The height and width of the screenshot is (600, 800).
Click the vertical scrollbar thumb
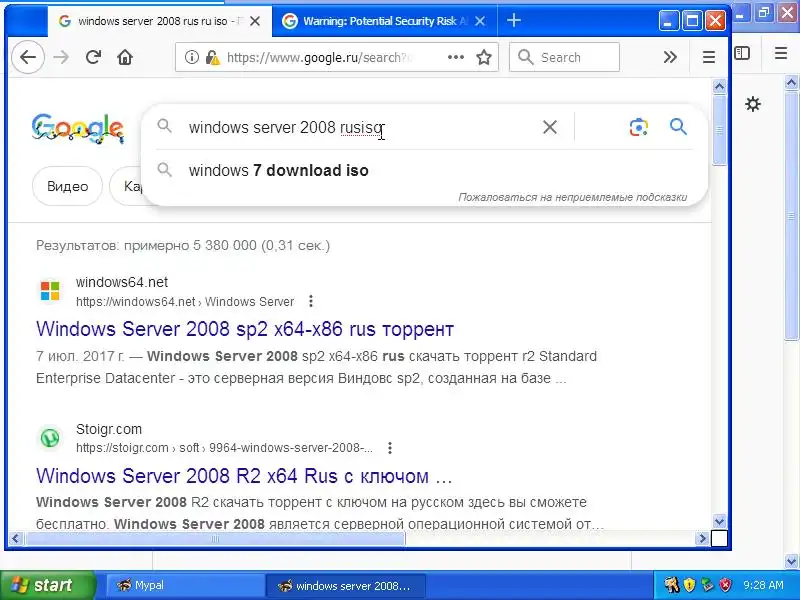click(x=719, y=131)
